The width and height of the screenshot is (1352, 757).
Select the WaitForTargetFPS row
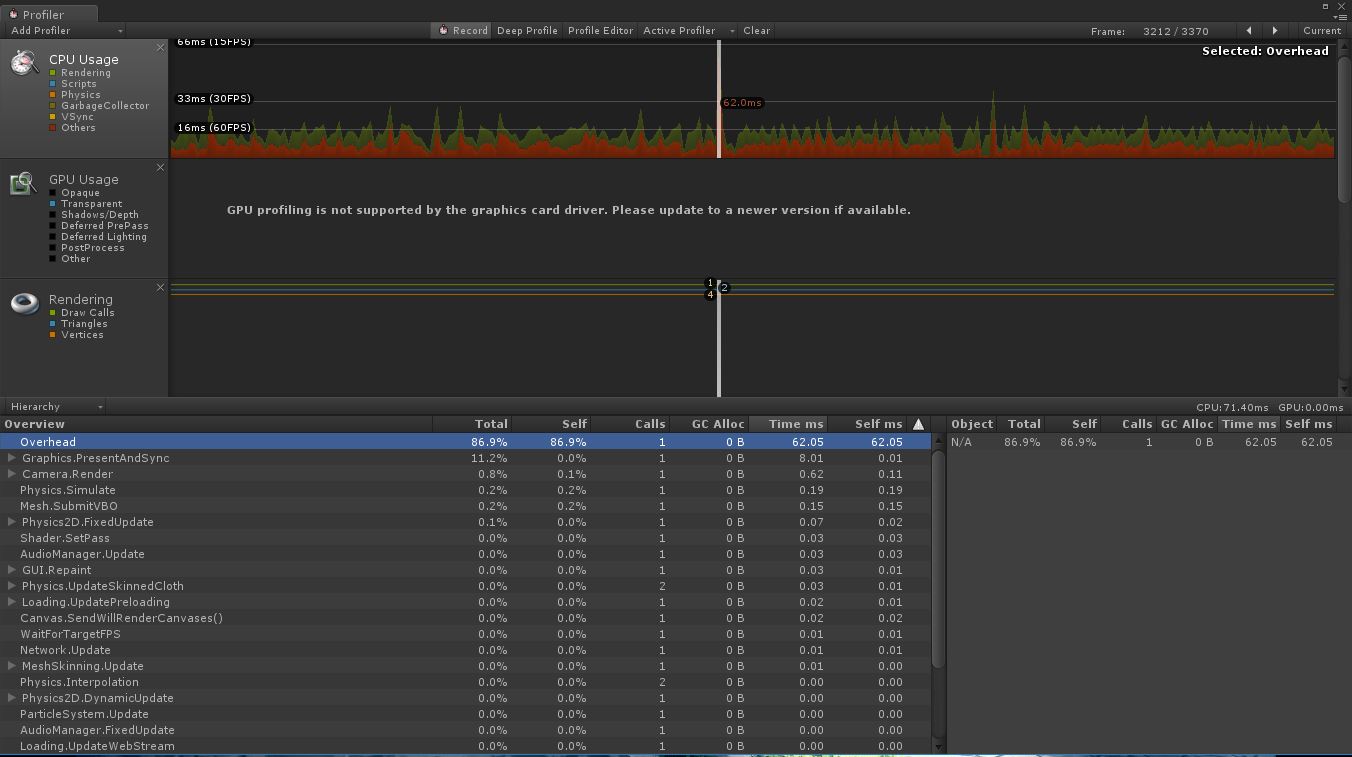(465, 634)
